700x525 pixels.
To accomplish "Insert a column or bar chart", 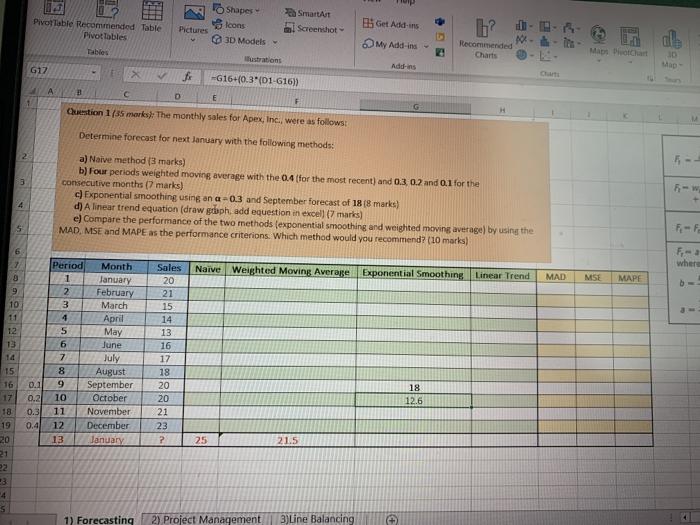I will (x=523, y=26).
